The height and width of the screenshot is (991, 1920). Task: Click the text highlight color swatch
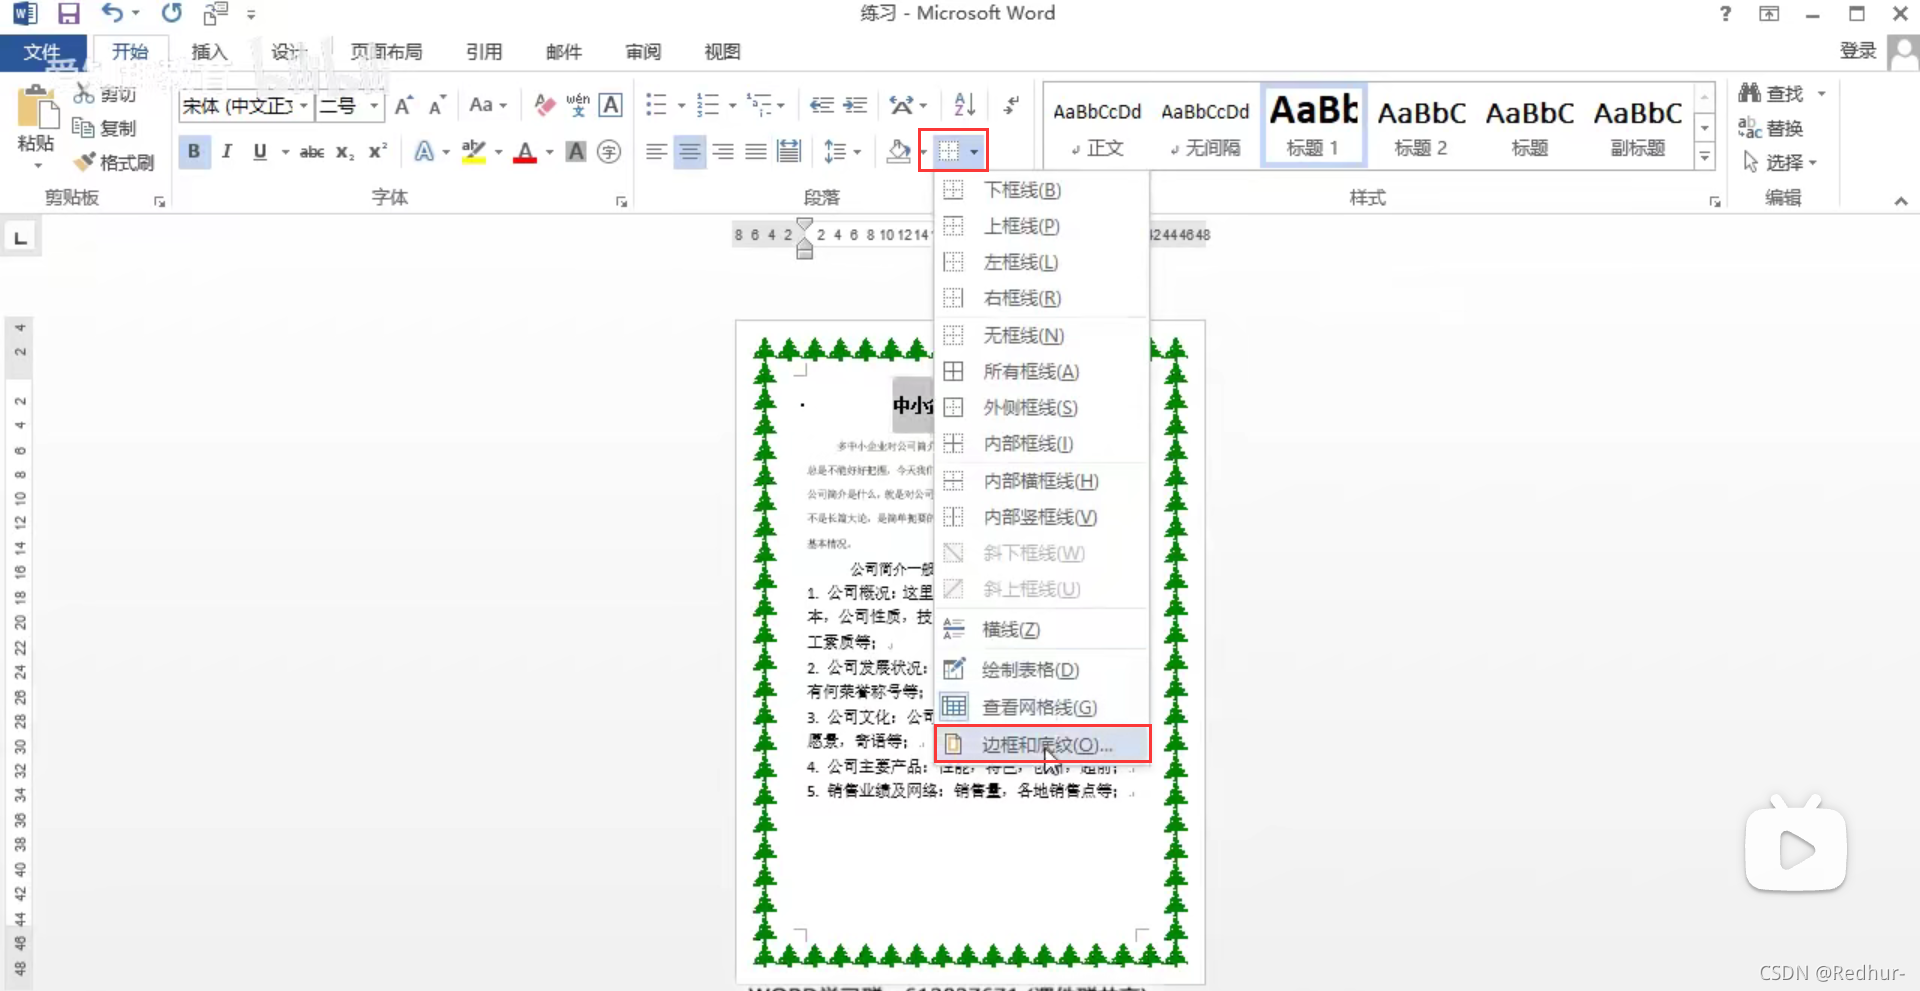[x=472, y=151]
